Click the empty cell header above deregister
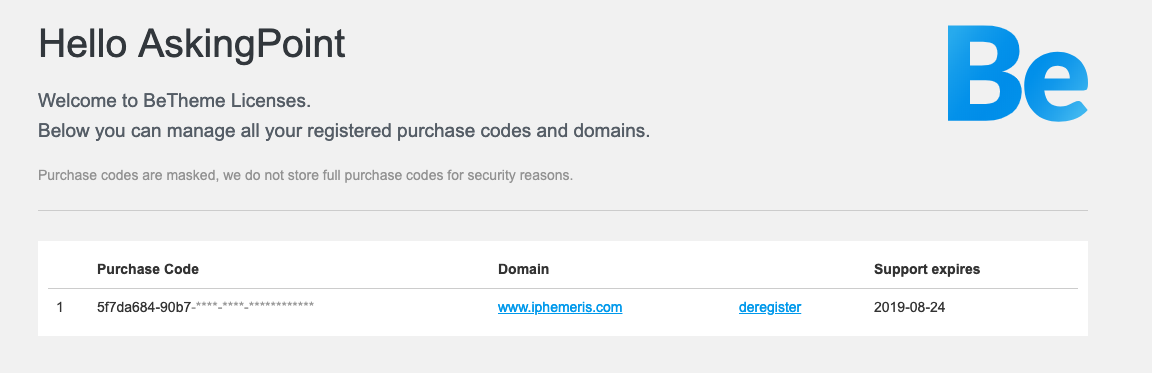1152x373 pixels. pyautogui.click(x=770, y=269)
